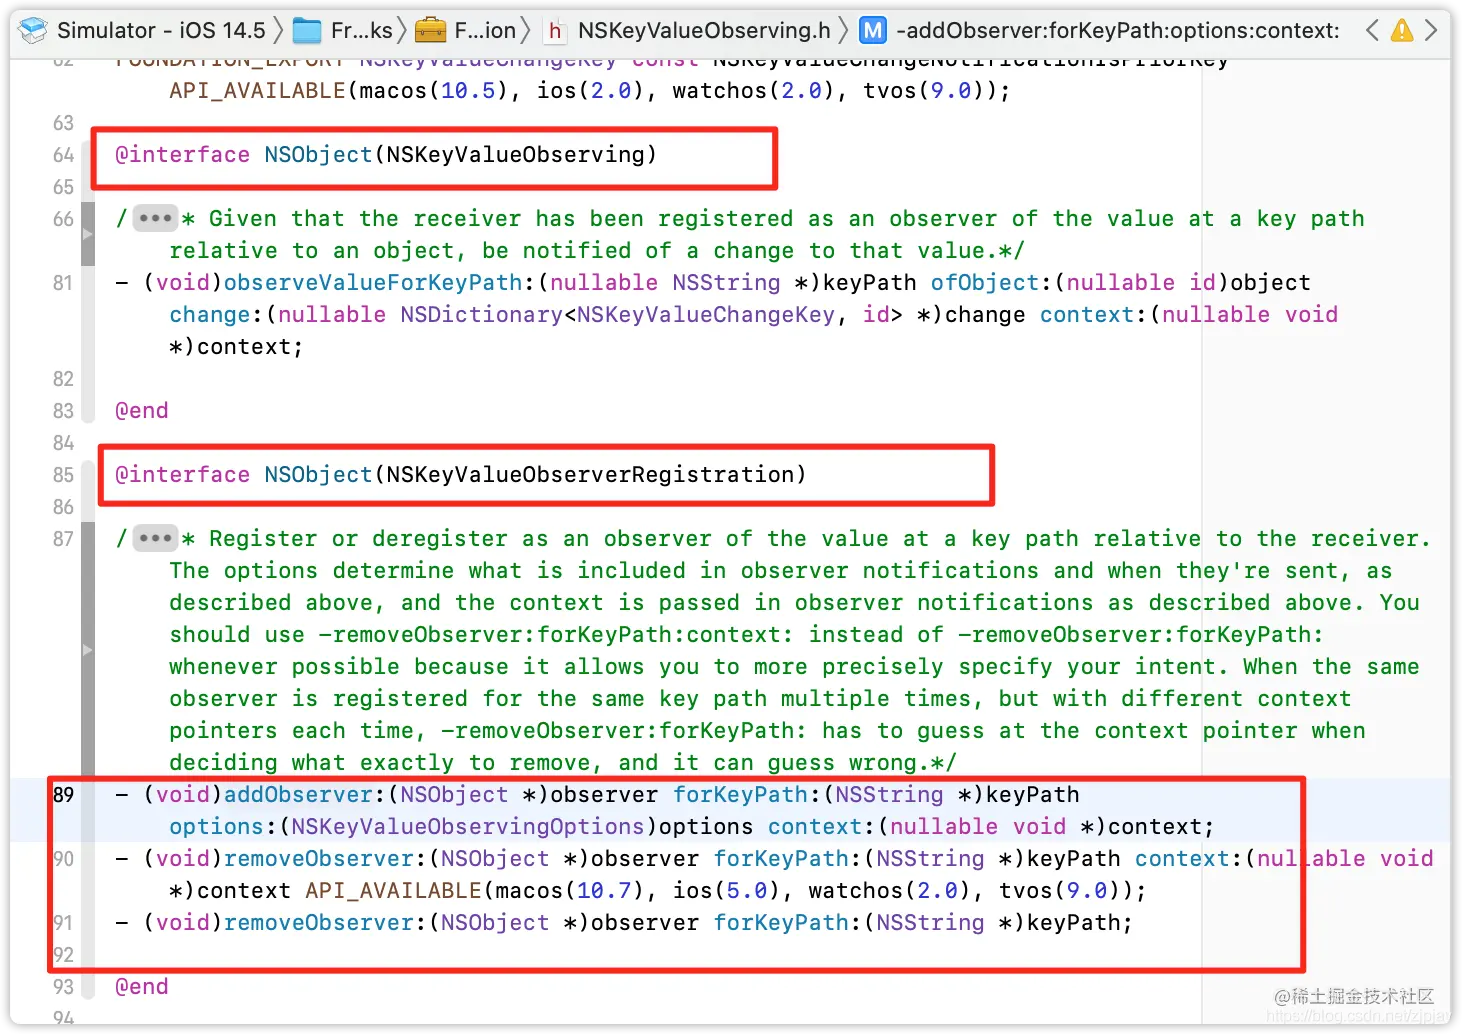
Task: Click the API_AVAILABLE macro near the top
Action: [x=257, y=90]
